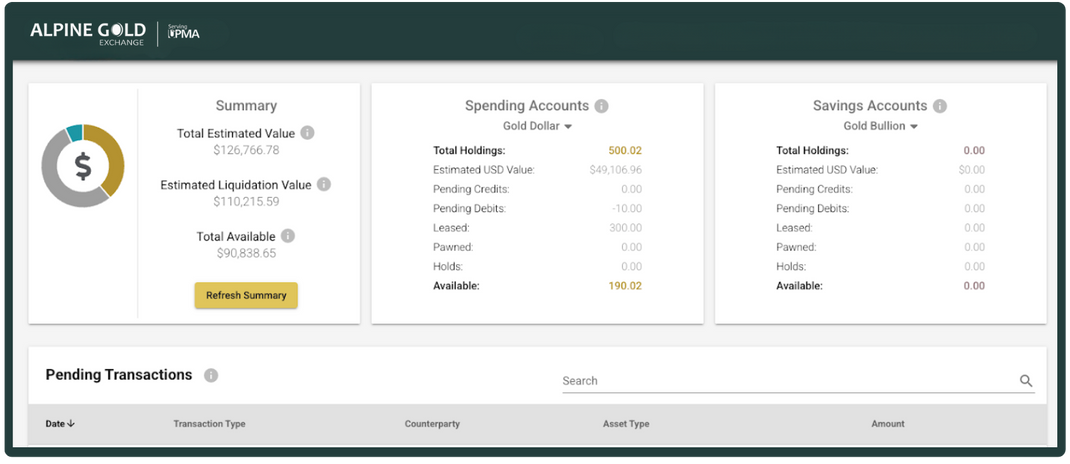Viewport: 1070px width, 464px height.
Task: Sort by Transaction Type column header
Action: tap(209, 424)
